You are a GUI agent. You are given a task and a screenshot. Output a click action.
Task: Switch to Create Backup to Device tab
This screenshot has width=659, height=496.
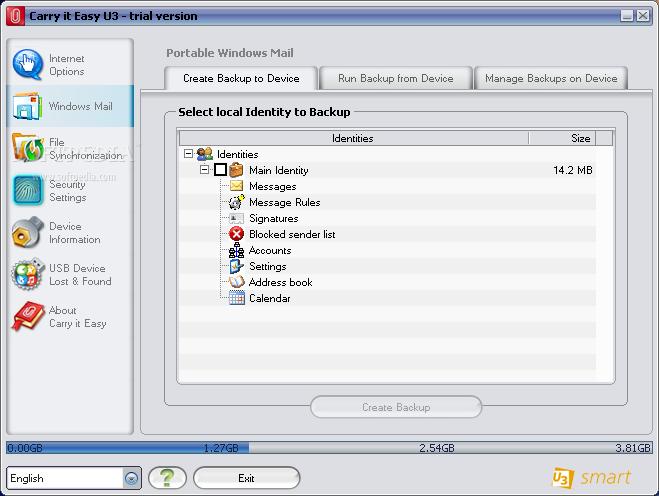pyautogui.click(x=241, y=78)
